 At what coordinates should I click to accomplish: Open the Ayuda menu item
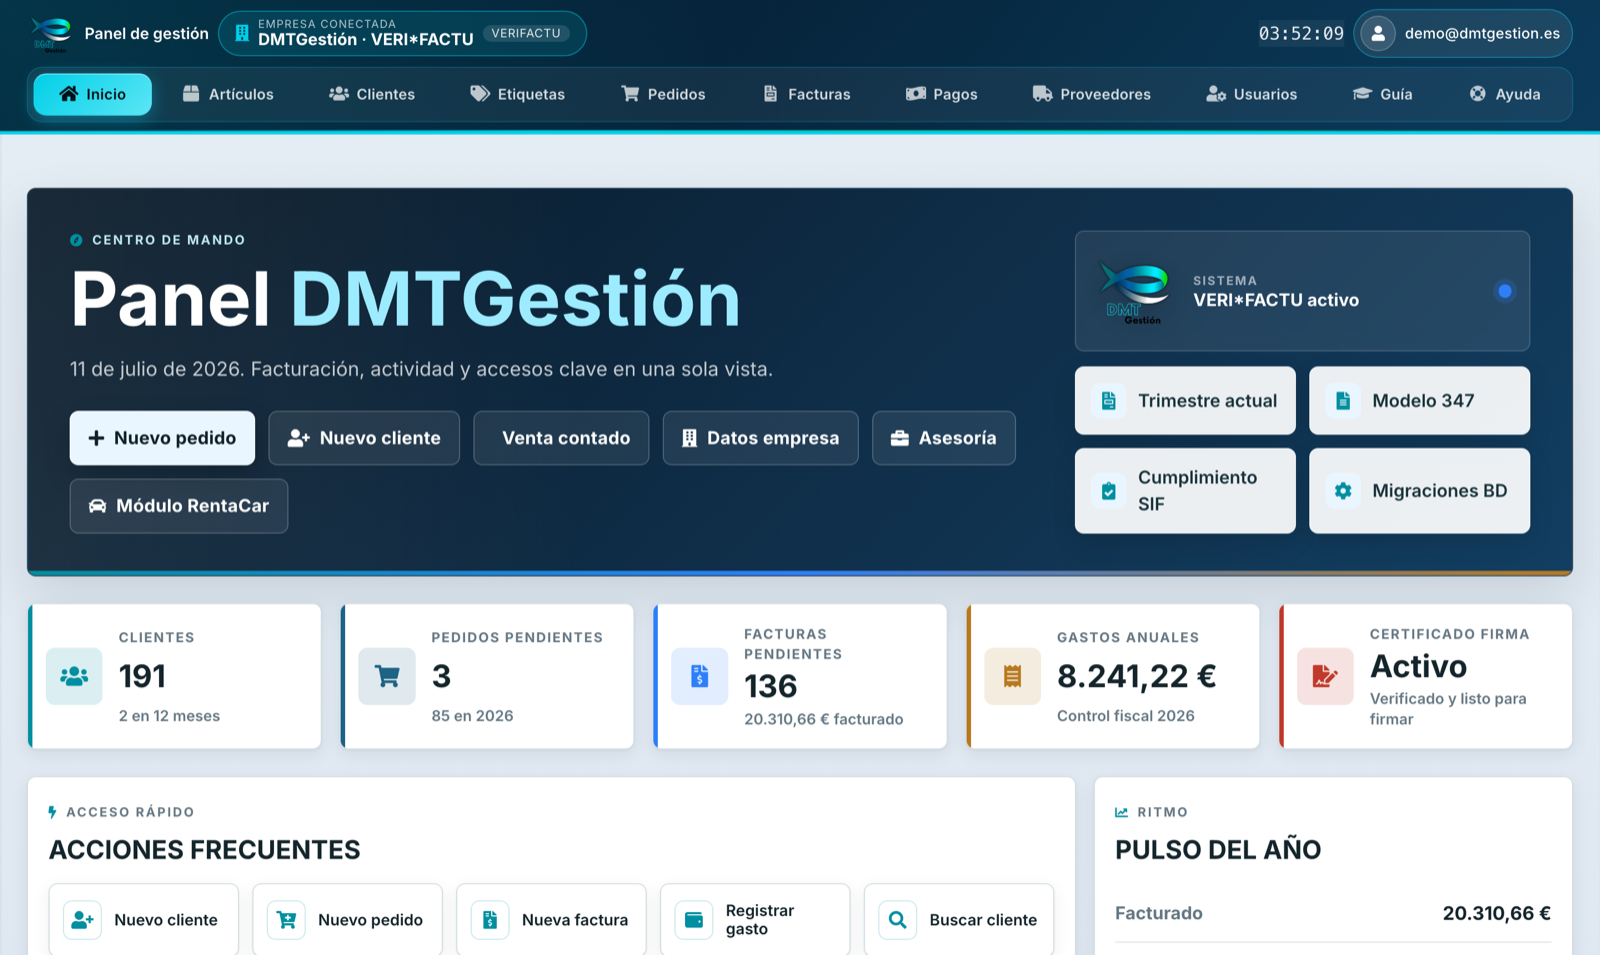[x=1505, y=94]
